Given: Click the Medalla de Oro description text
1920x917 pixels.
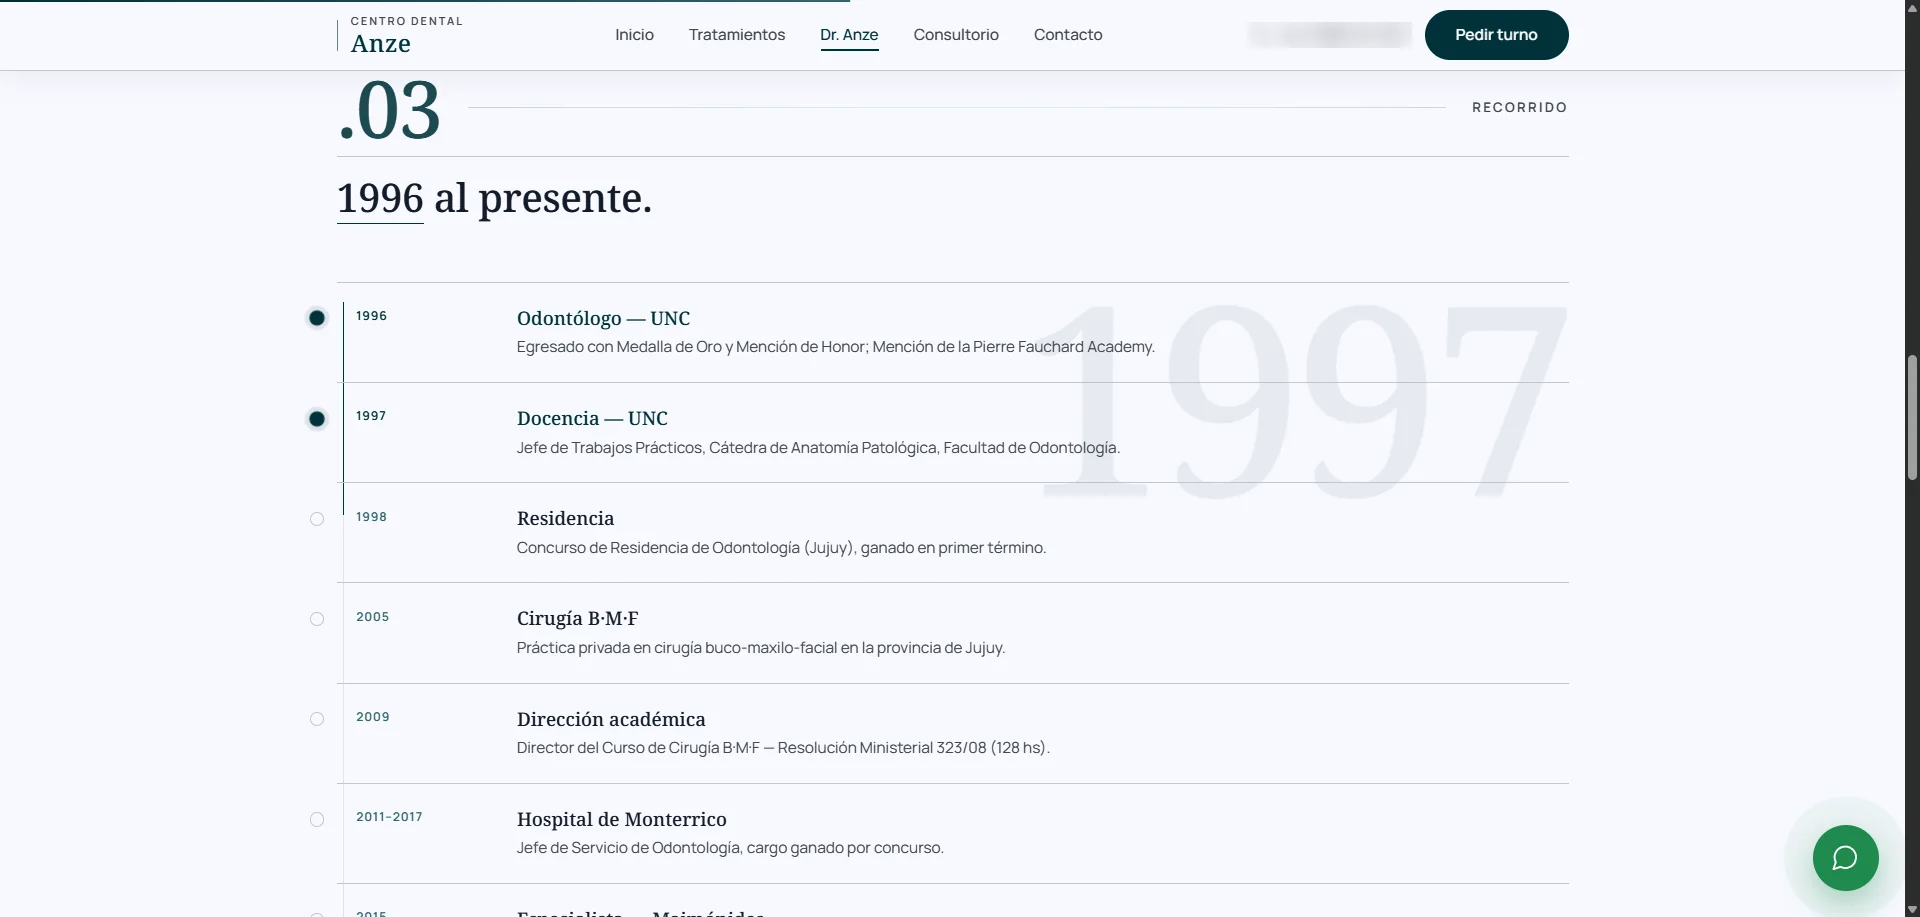Looking at the screenshot, I should click(836, 347).
